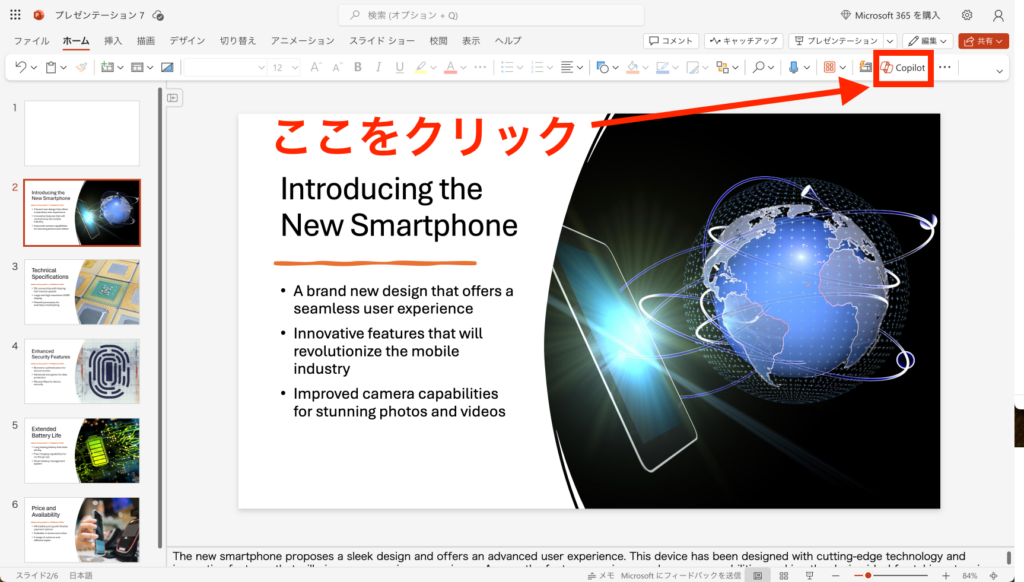The image size is (1024, 582).
Task: Toggle text highlight color
Action: click(422, 68)
